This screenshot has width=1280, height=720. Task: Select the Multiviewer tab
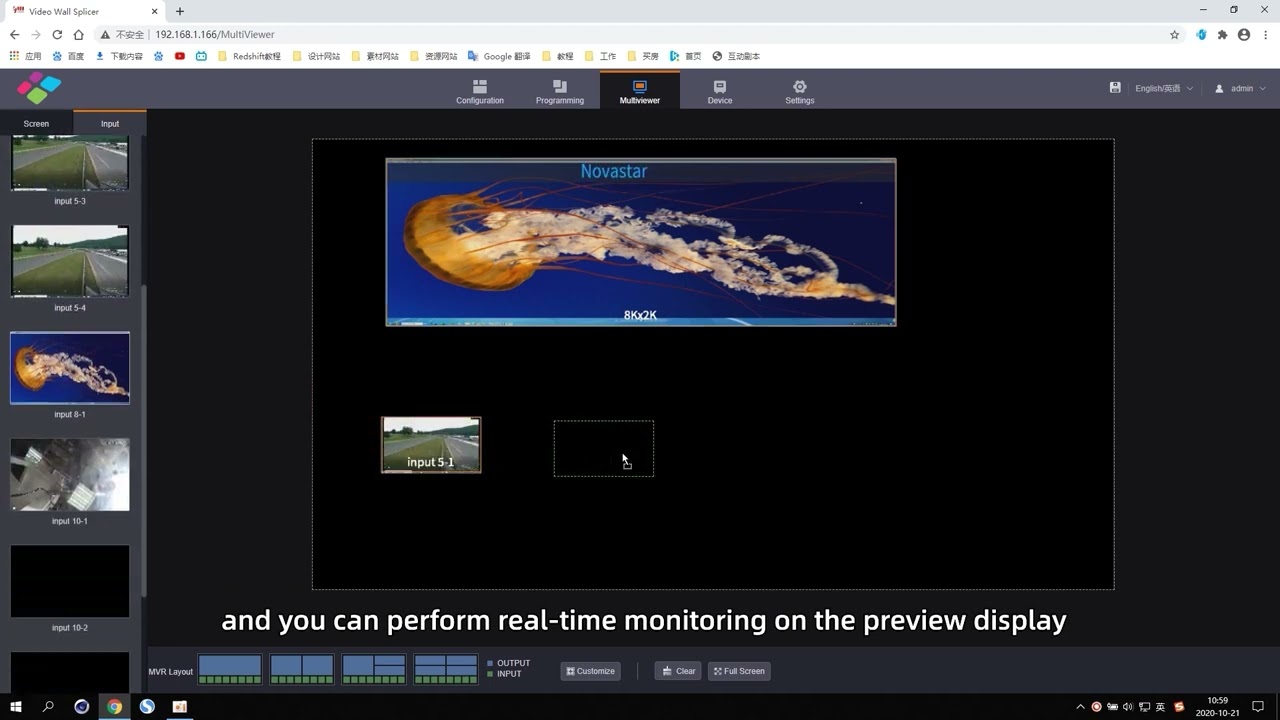(640, 91)
